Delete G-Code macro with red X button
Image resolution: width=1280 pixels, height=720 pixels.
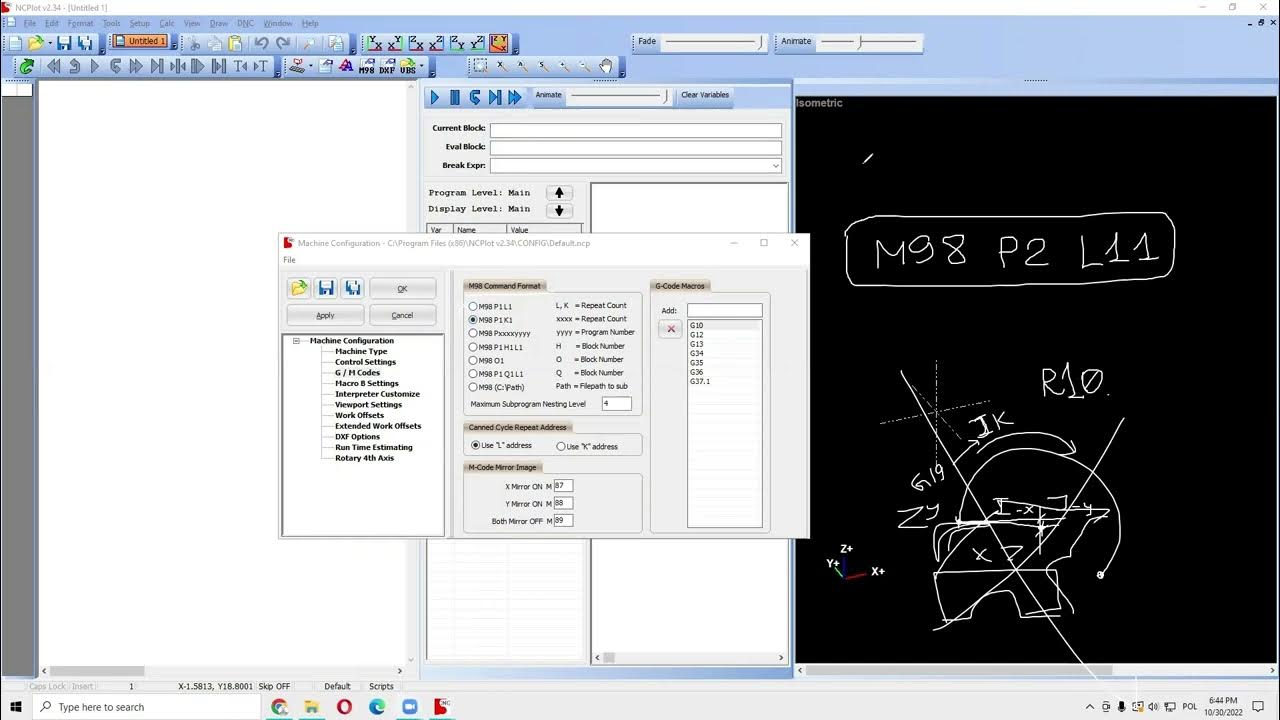671,329
